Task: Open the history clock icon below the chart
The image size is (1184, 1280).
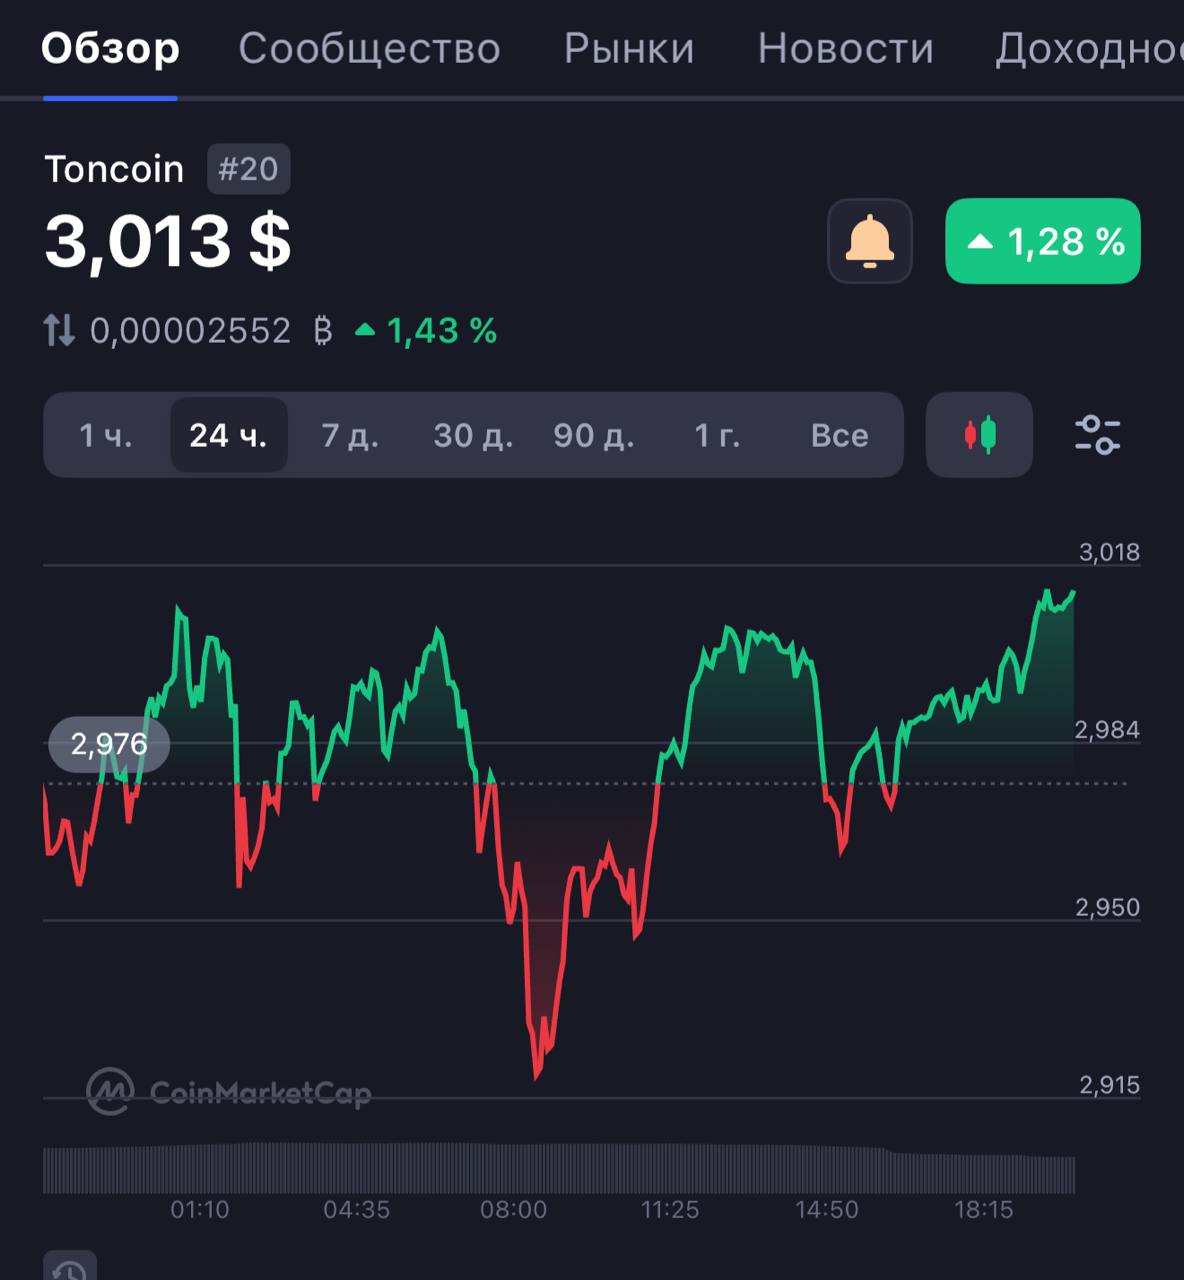Action: point(70,1266)
